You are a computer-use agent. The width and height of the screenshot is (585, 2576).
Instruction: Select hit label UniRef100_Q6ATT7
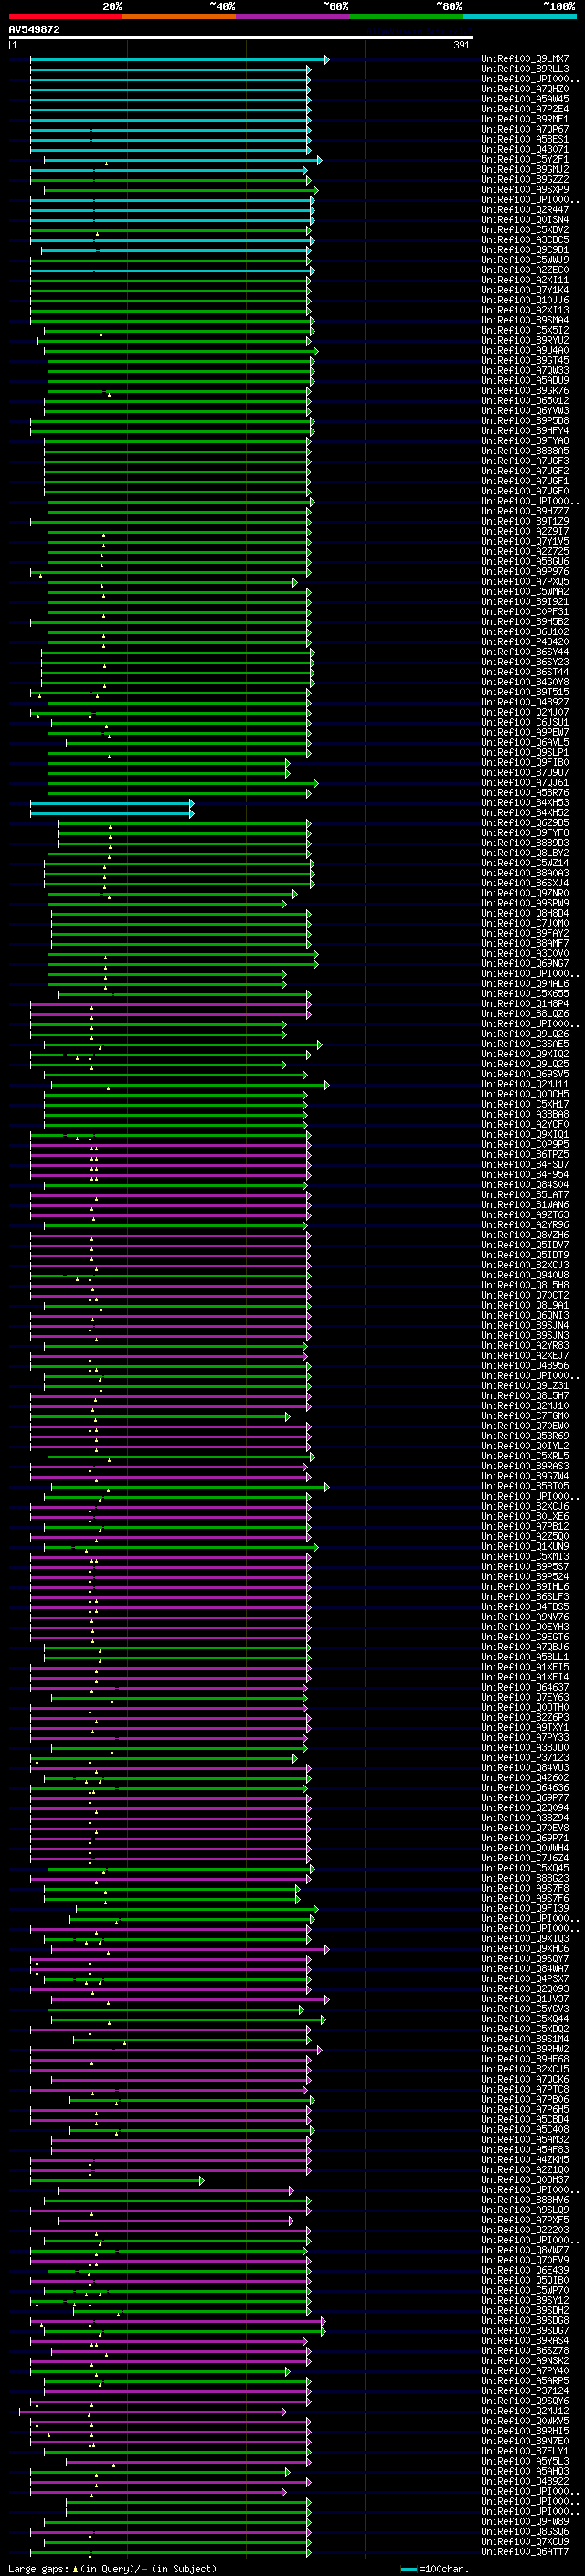(x=525, y=2552)
